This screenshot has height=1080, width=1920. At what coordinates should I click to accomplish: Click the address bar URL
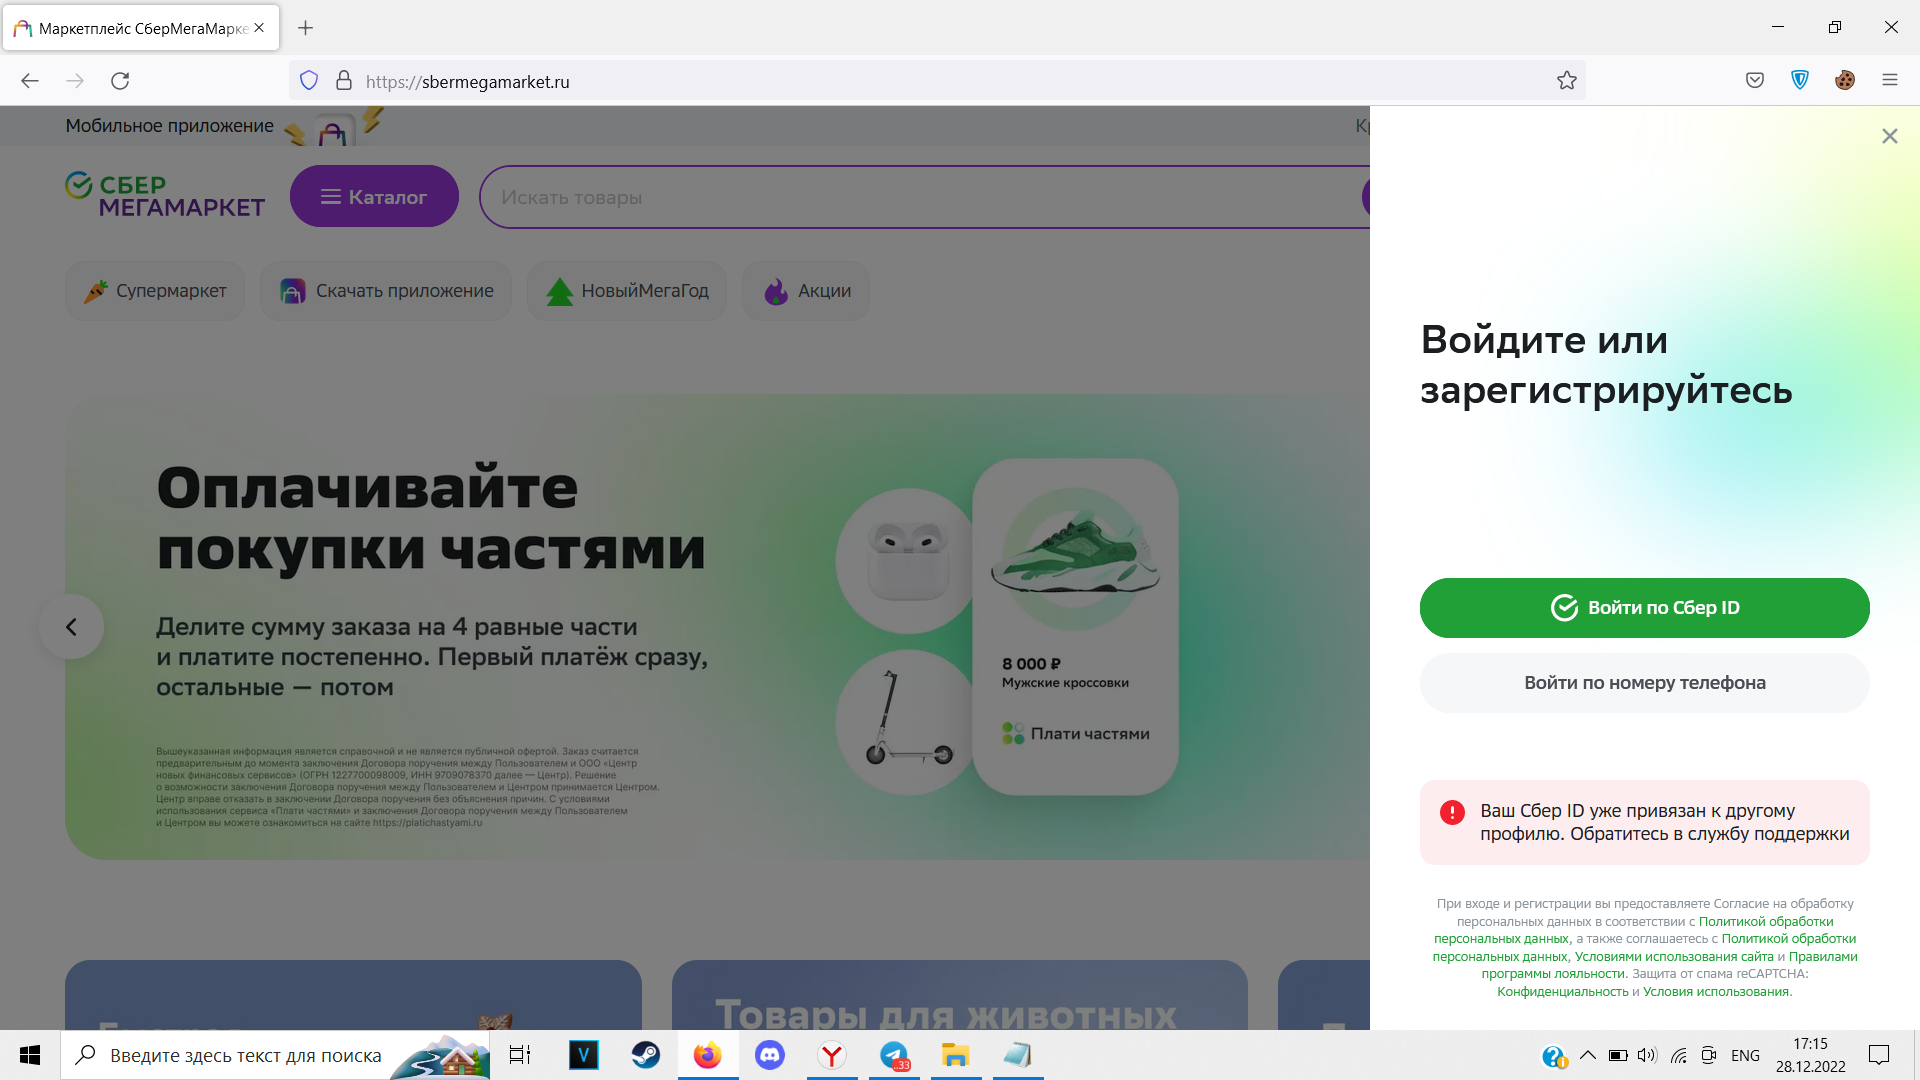pyautogui.click(x=468, y=82)
